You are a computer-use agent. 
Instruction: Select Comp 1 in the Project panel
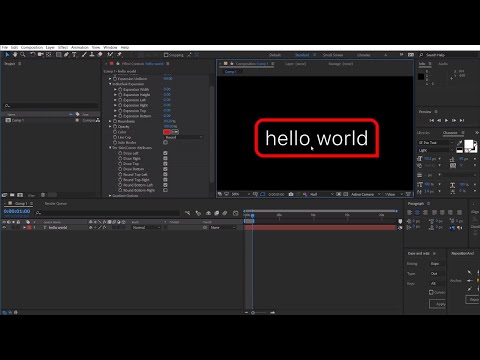click(x=18, y=120)
